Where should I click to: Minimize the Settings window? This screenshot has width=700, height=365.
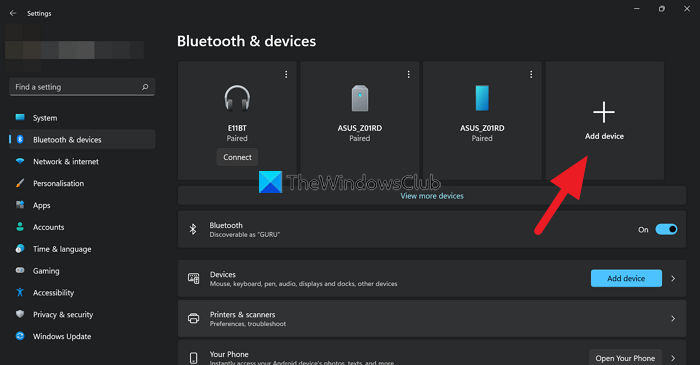coord(637,8)
